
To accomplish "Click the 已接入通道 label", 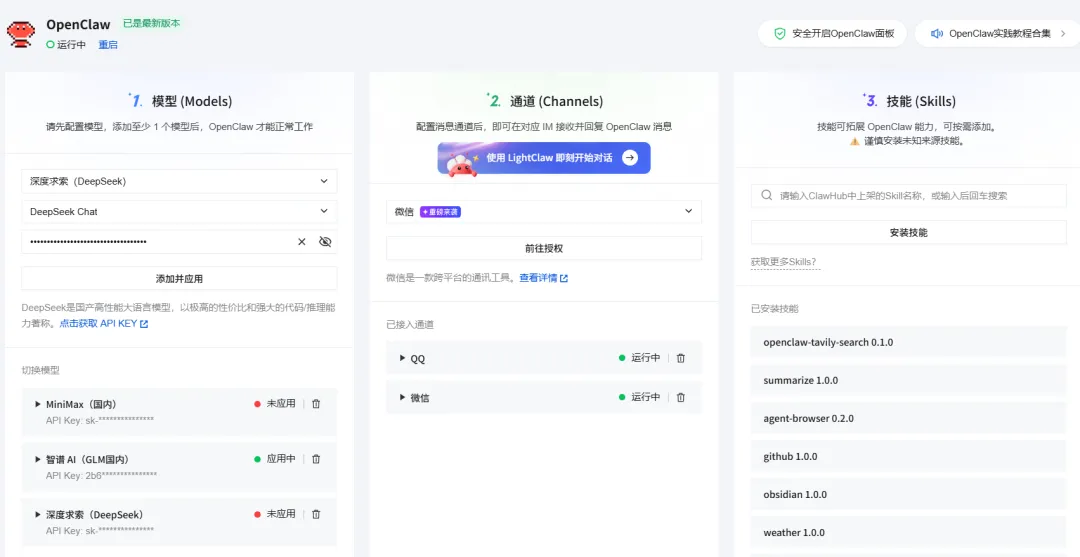I will [410, 325].
